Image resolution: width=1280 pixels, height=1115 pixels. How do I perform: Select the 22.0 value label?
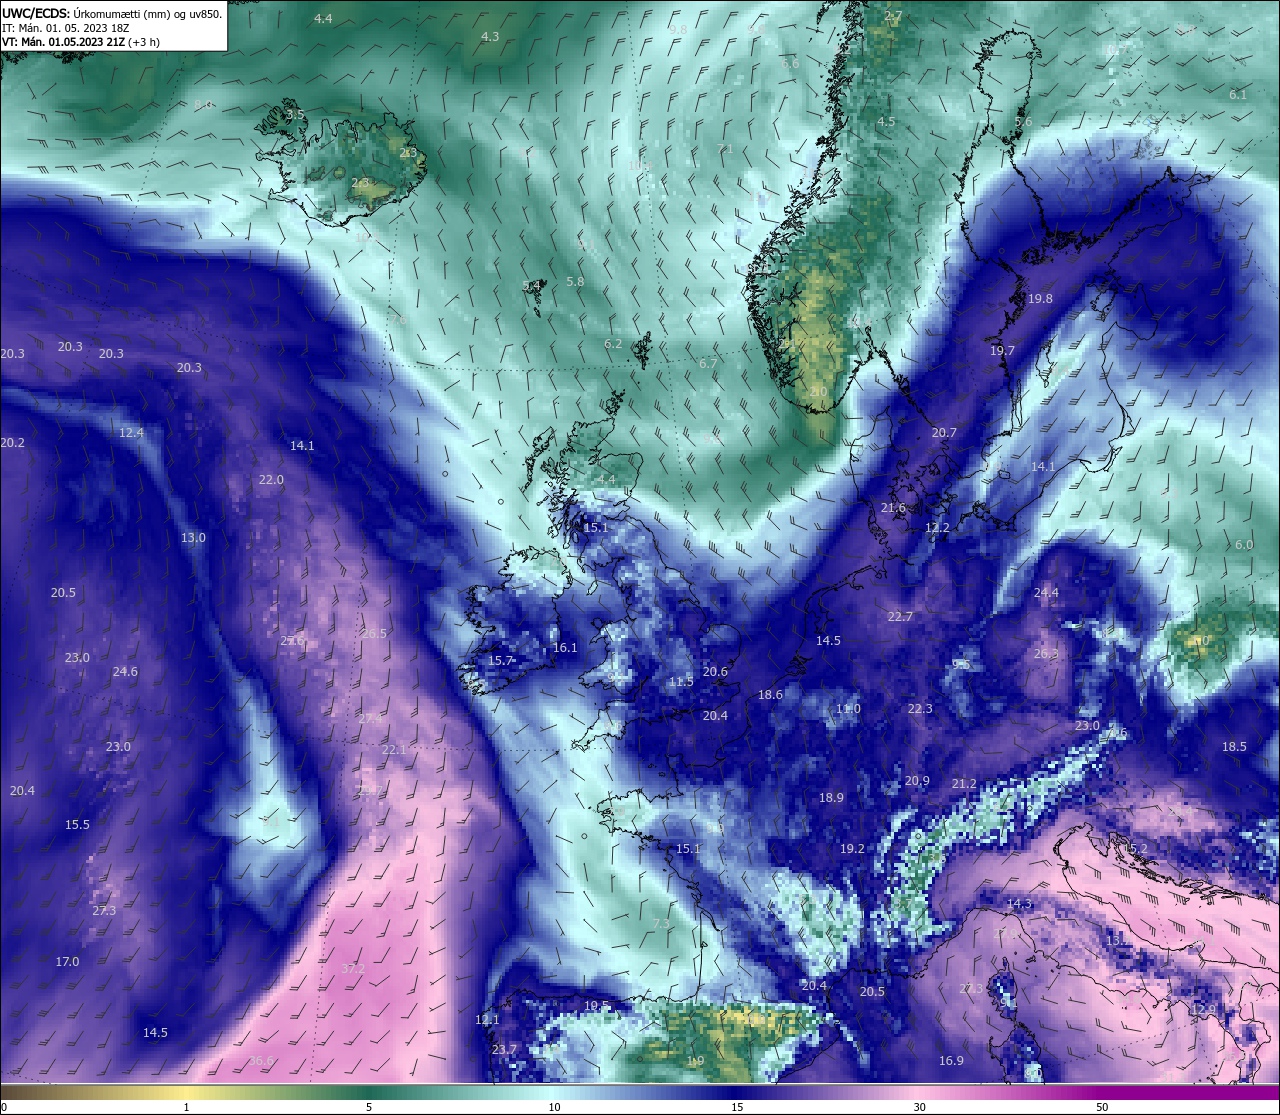tap(271, 479)
